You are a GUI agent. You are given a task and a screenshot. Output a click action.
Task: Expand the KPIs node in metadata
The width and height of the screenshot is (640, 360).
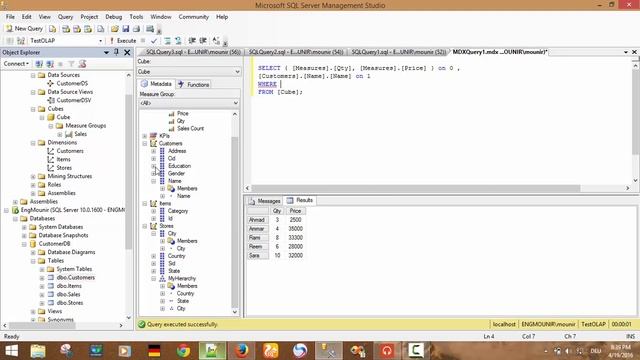145,136
